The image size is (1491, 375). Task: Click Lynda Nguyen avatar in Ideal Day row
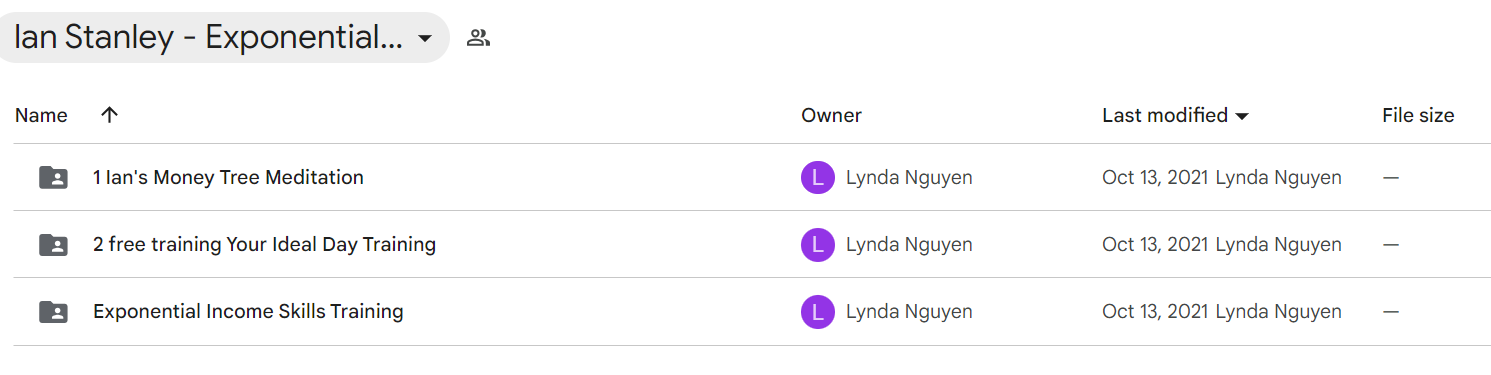coord(818,245)
